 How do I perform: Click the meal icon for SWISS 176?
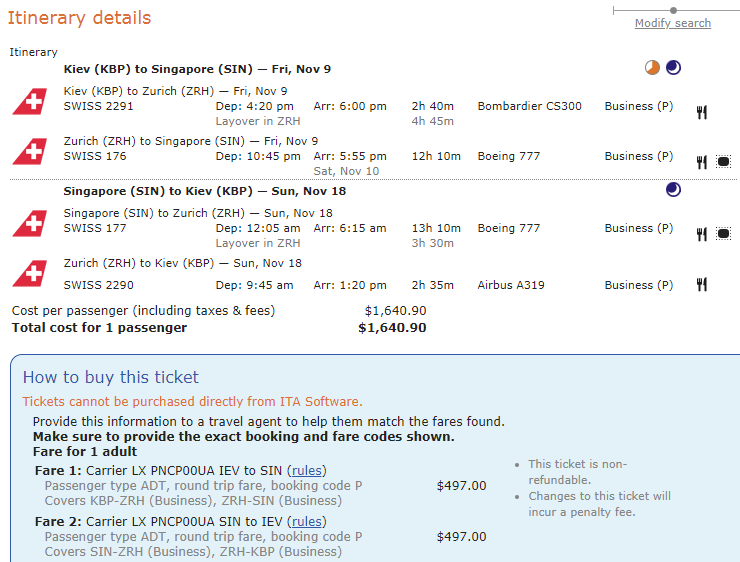click(702, 163)
